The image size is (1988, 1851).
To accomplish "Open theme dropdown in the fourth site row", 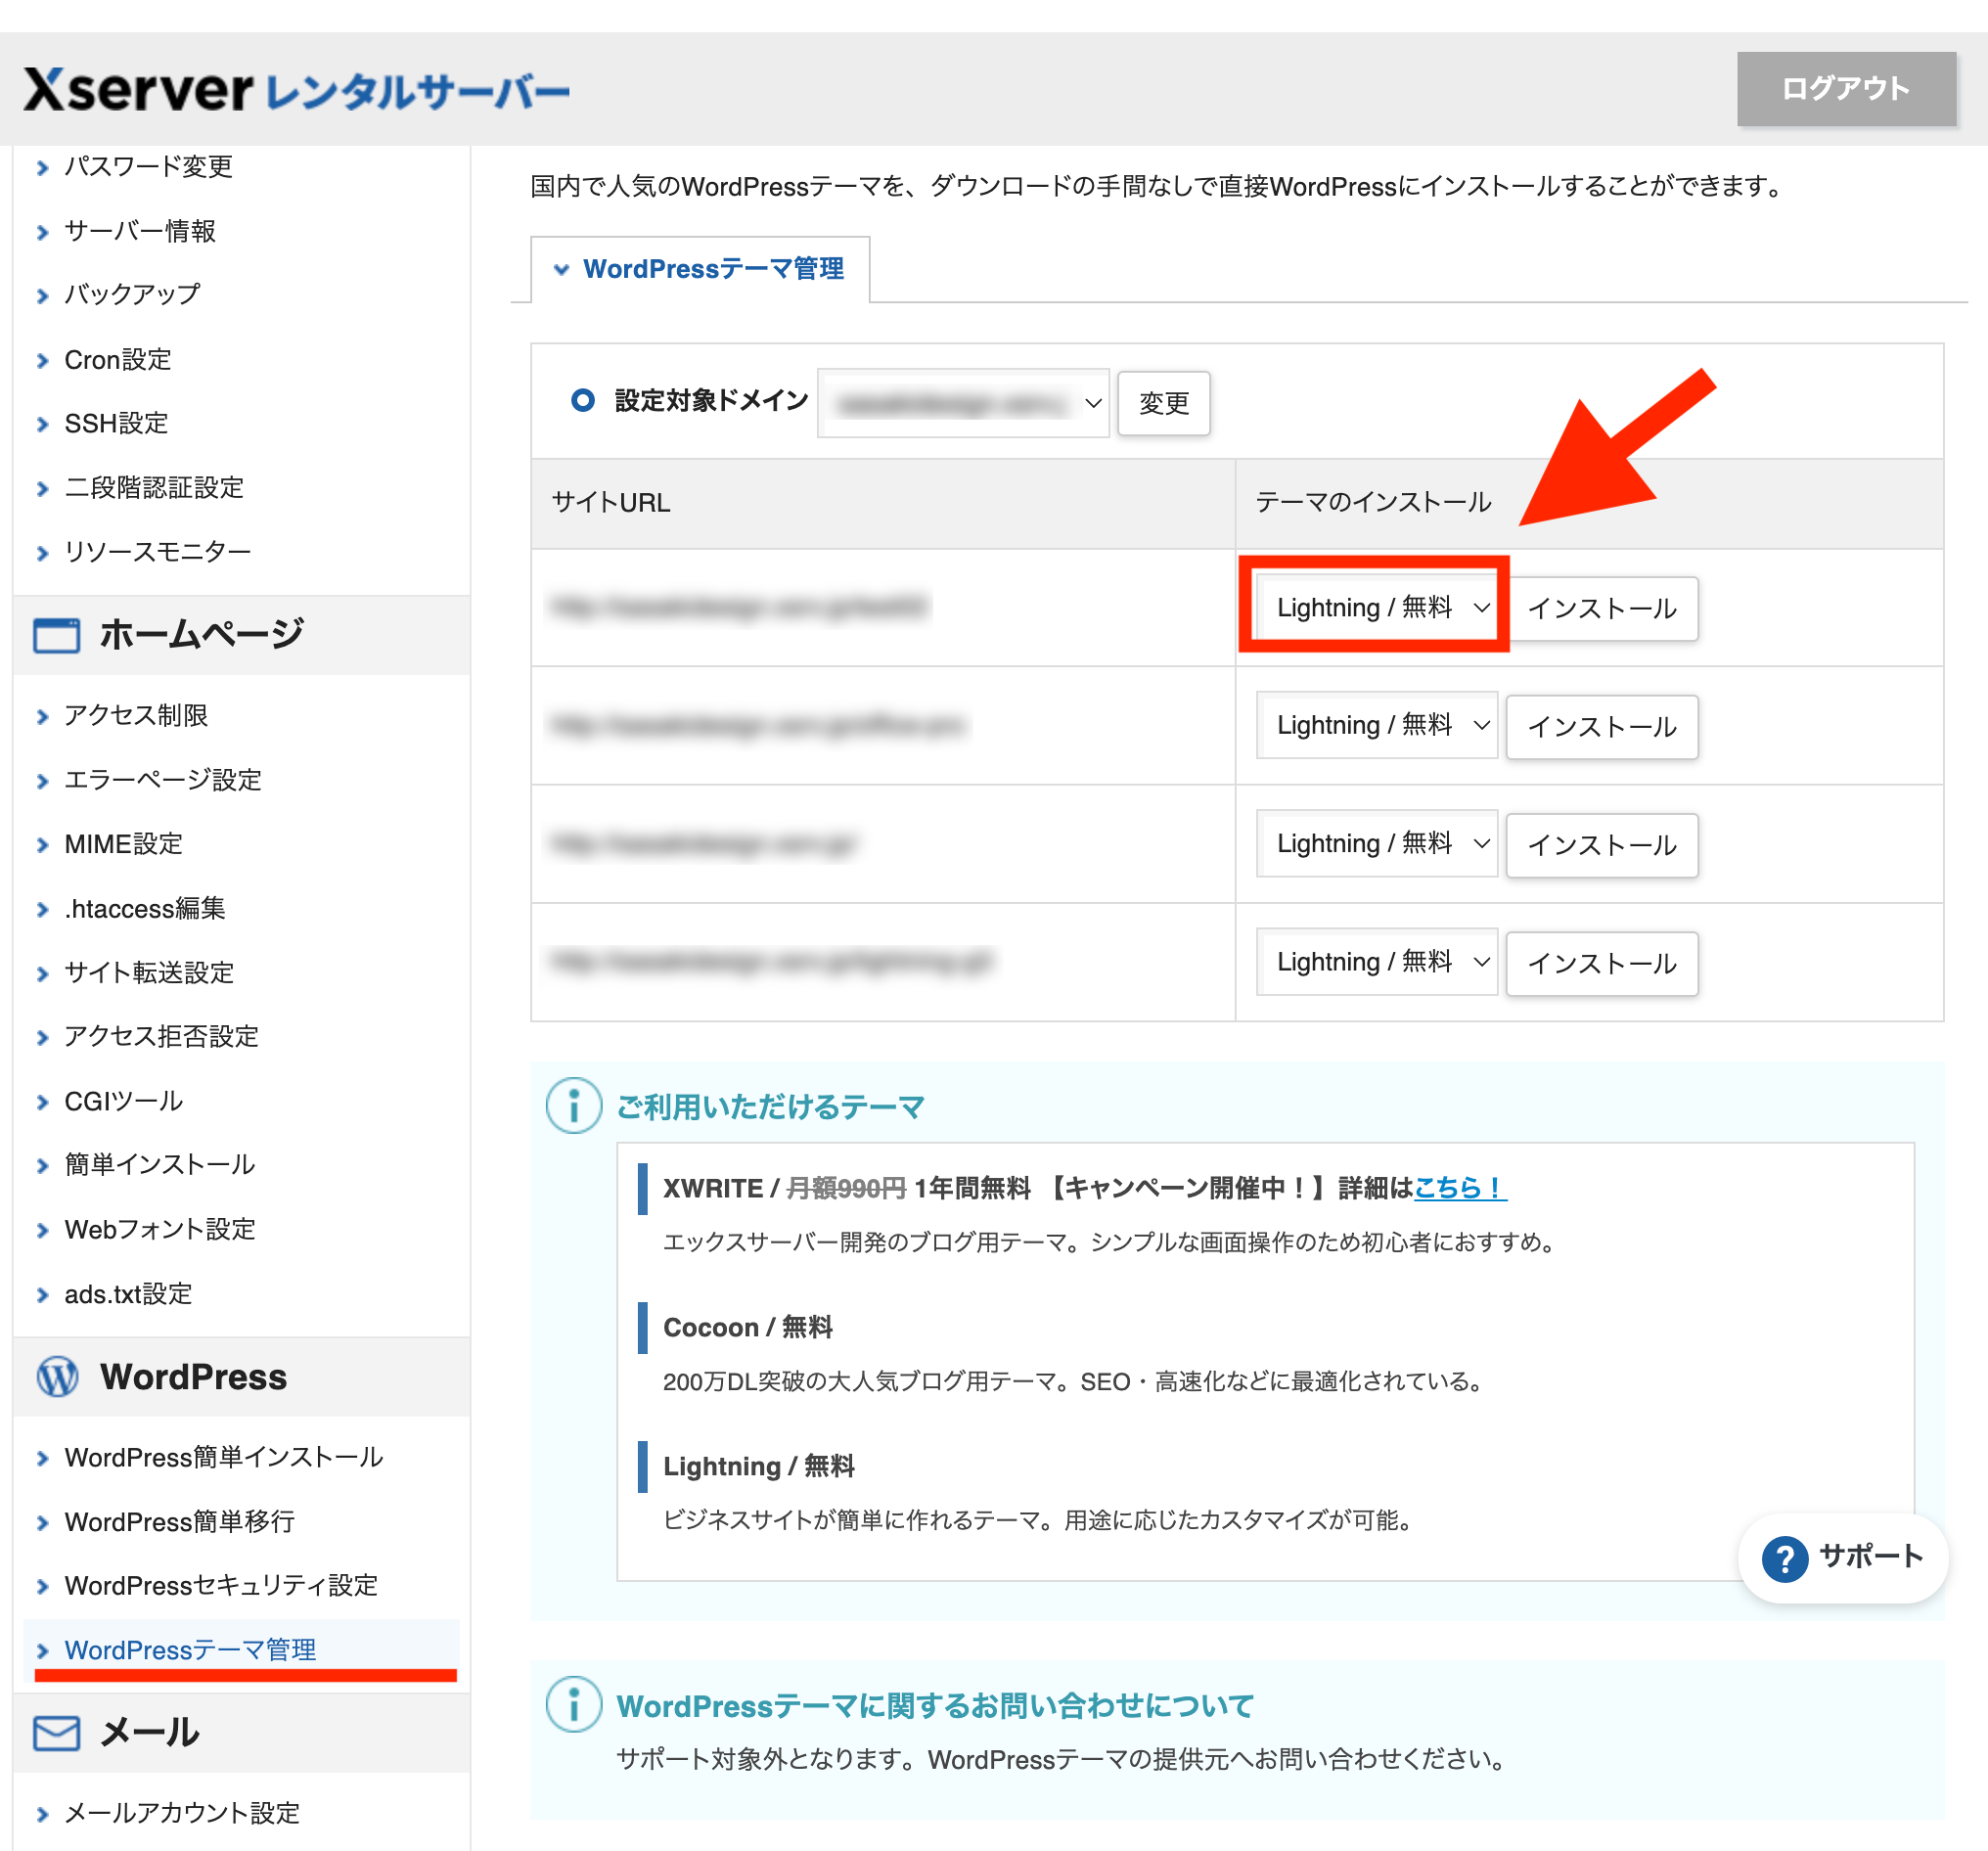I will [1376, 961].
